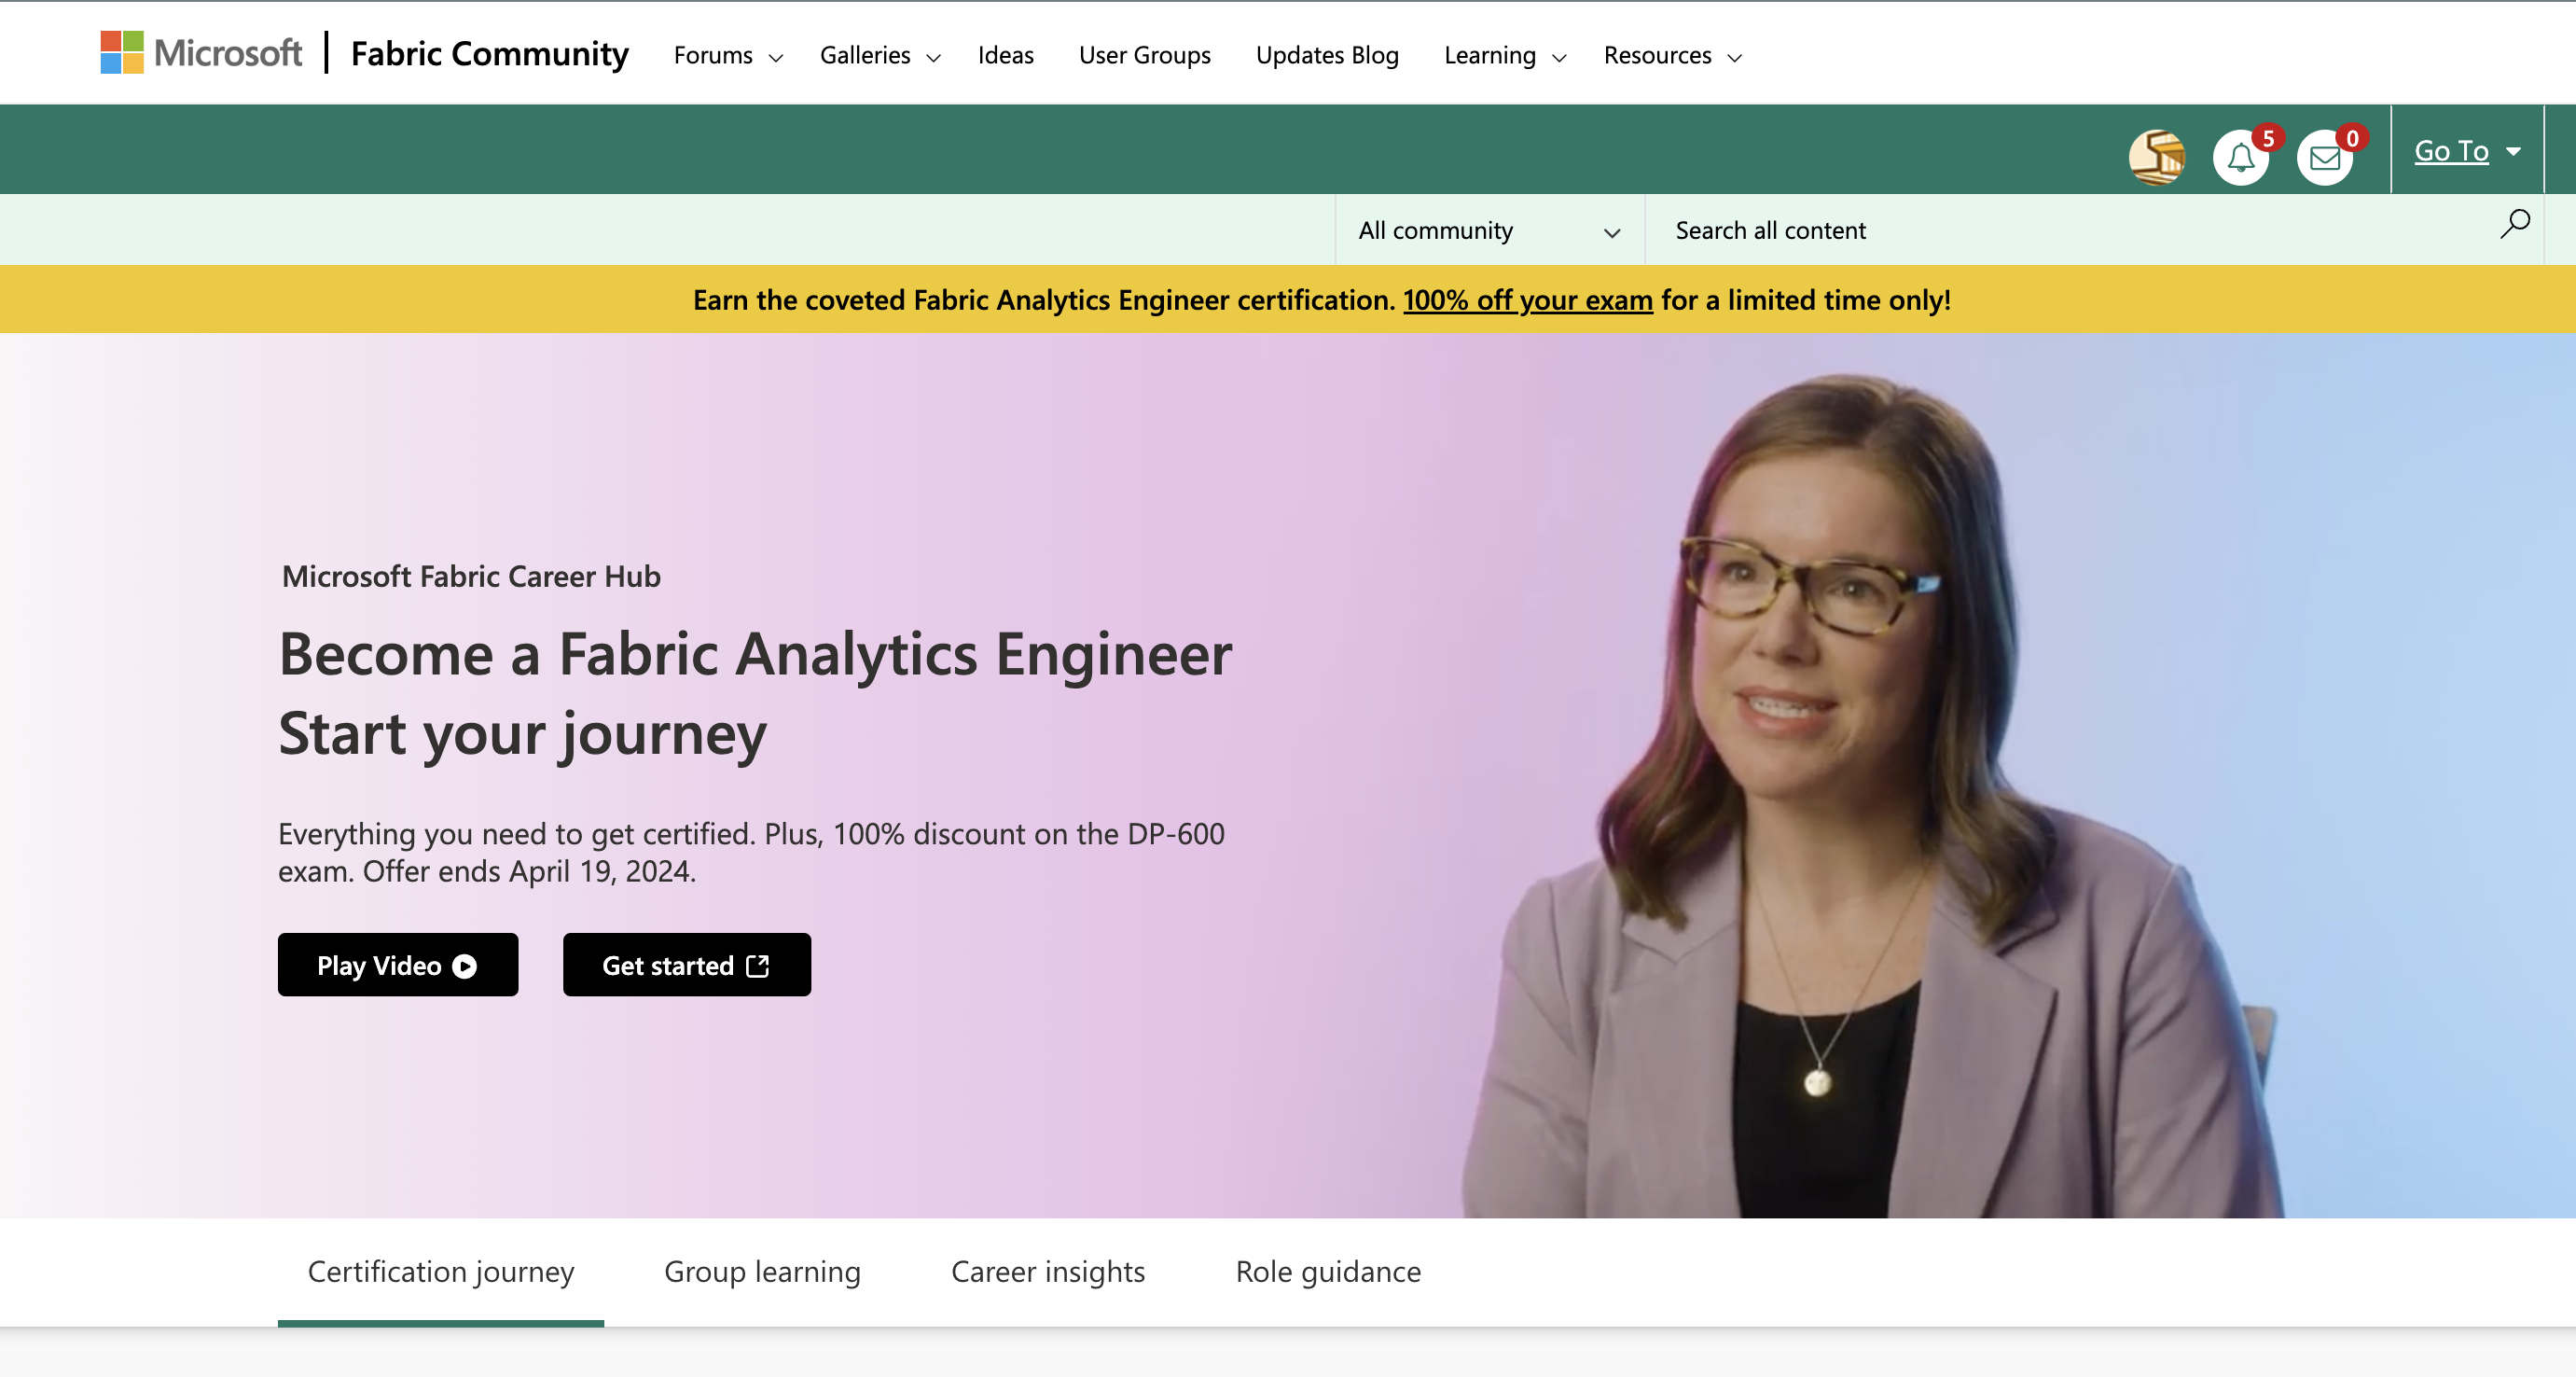Viewport: 2576px width, 1377px height.
Task: Open the Go To dropdown
Action: pyautogui.click(x=2467, y=150)
